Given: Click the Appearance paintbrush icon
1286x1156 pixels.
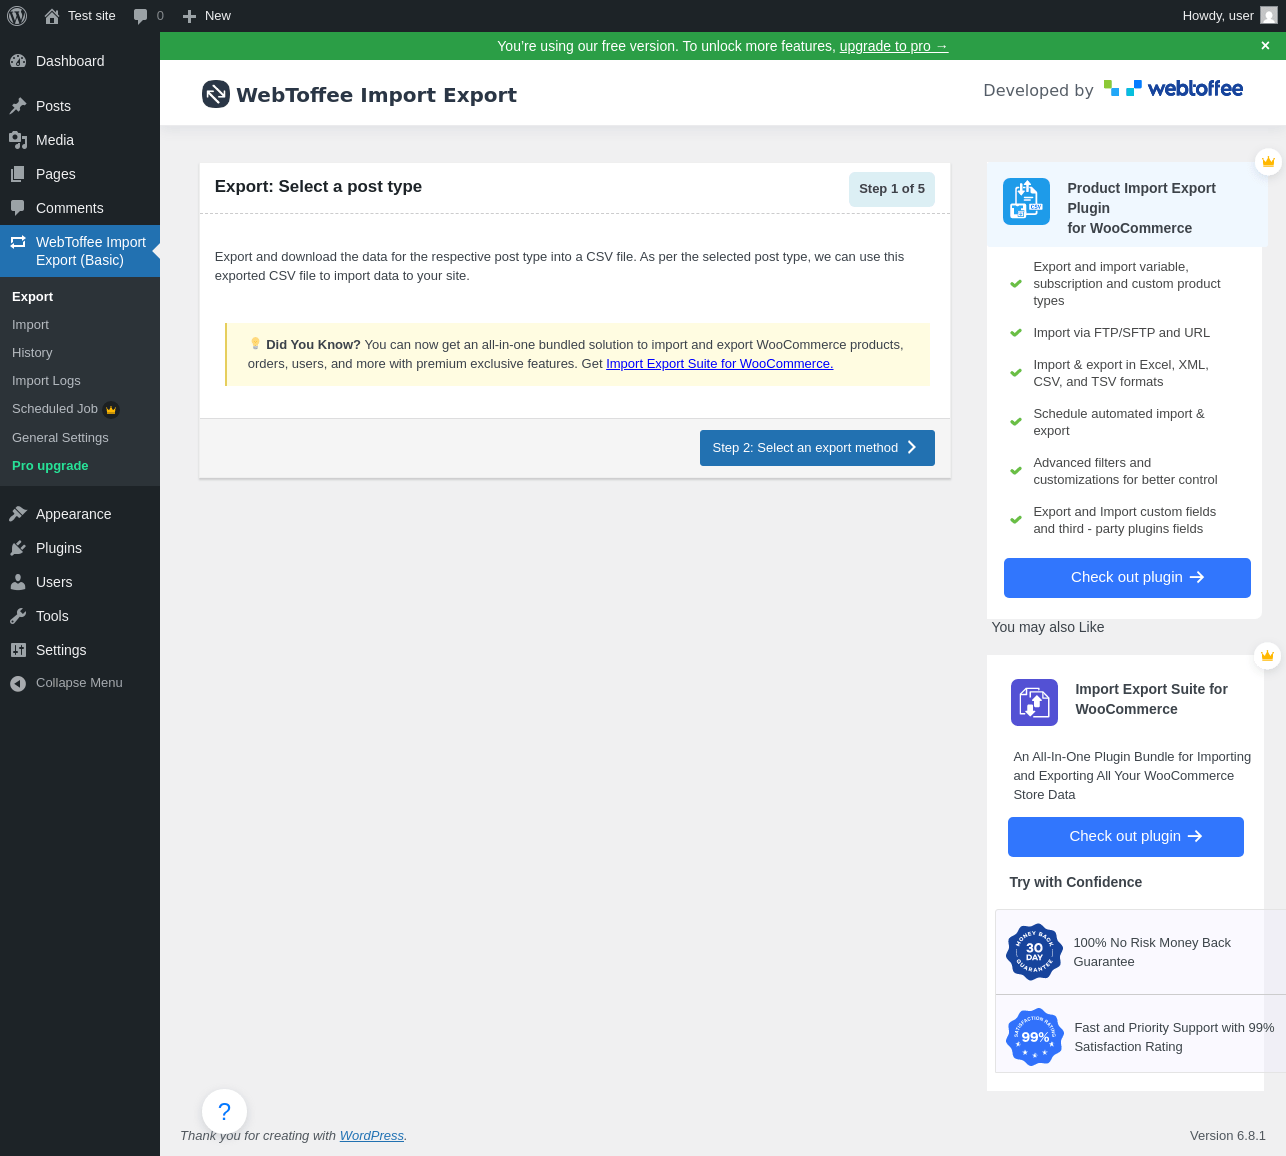Looking at the screenshot, I should pyautogui.click(x=18, y=514).
